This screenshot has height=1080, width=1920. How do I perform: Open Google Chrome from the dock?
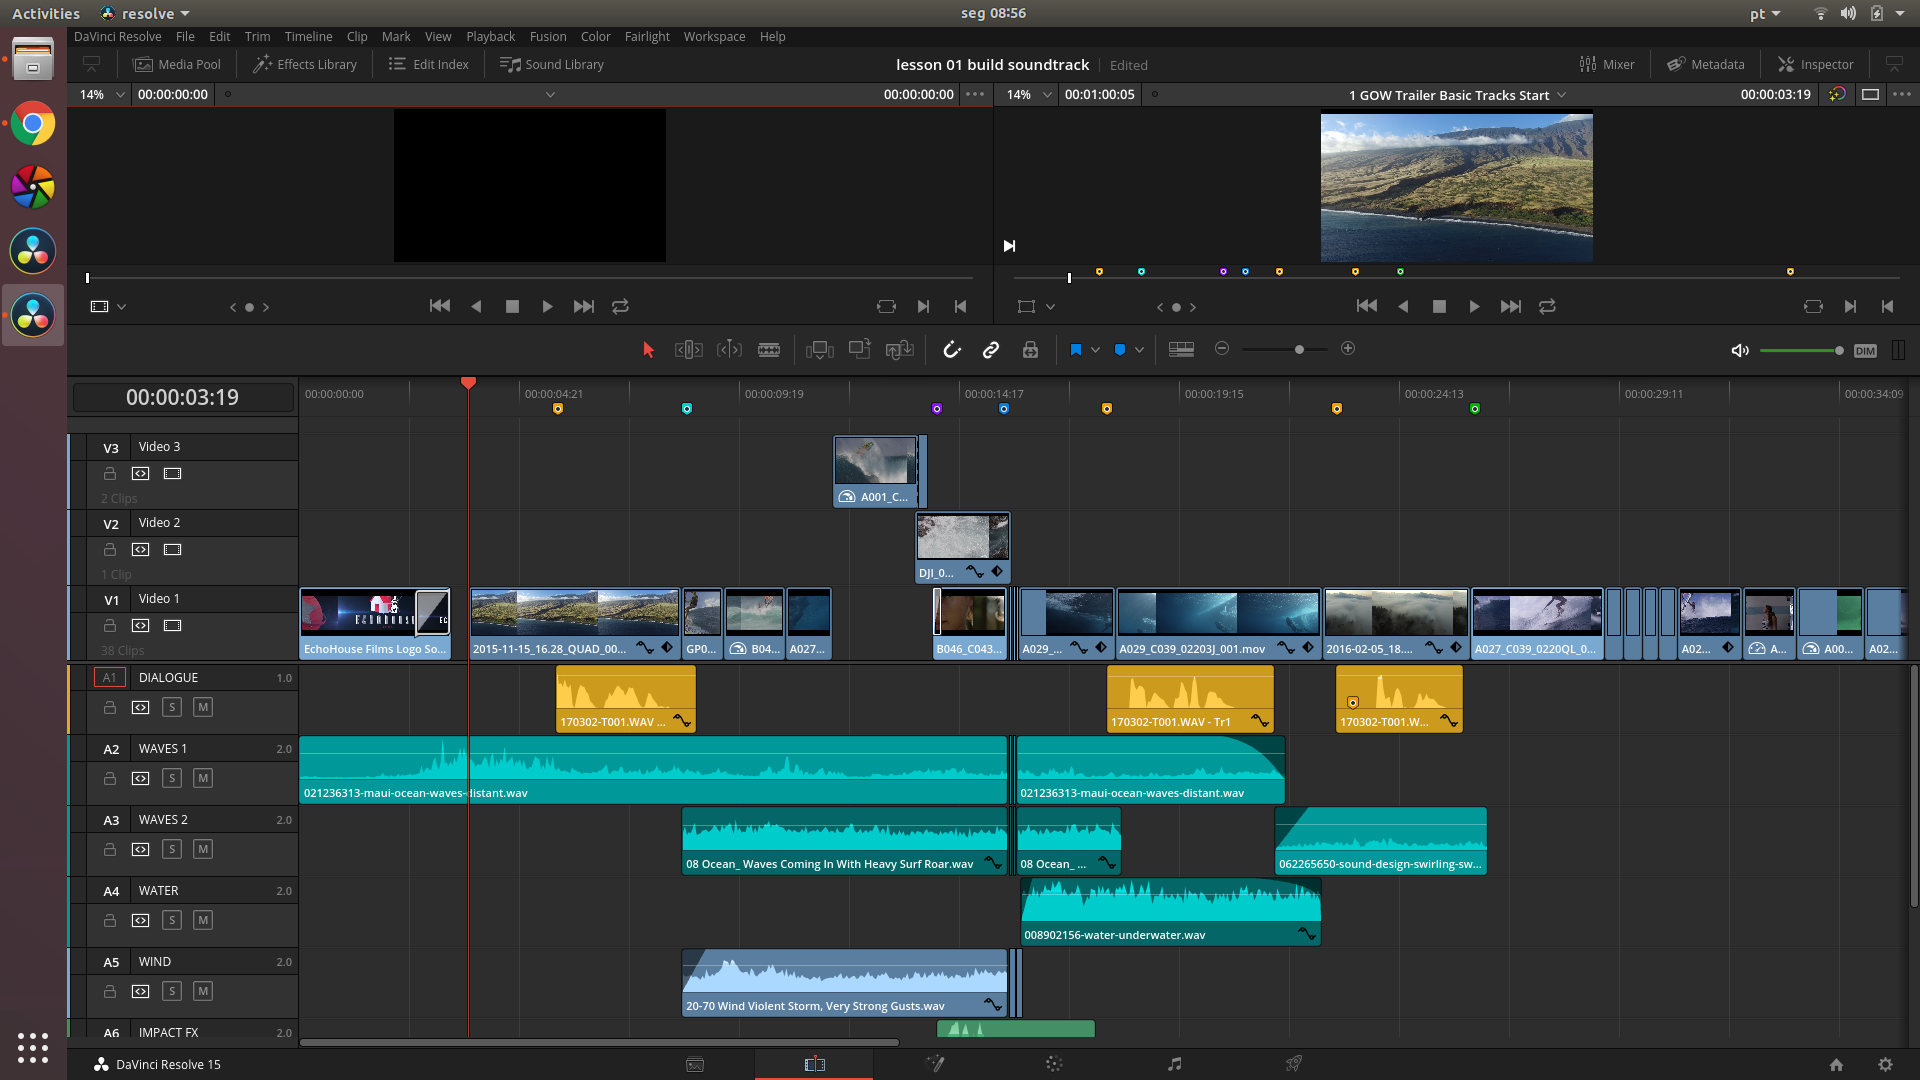[33, 124]
